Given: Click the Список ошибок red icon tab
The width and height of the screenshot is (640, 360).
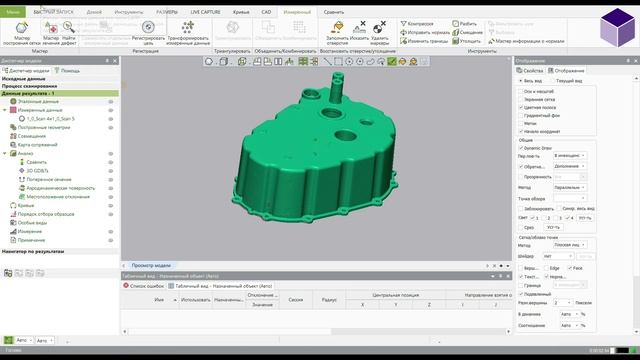Looking at the screenshot, I should pos(143,286).
